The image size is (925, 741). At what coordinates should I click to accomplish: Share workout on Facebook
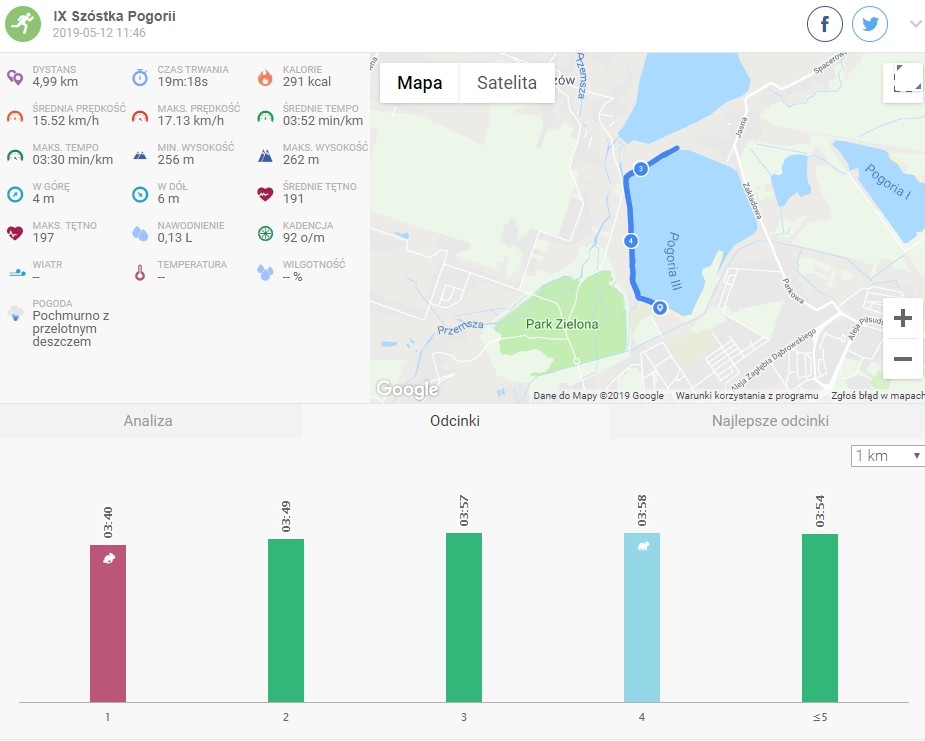tap(825, 24)
